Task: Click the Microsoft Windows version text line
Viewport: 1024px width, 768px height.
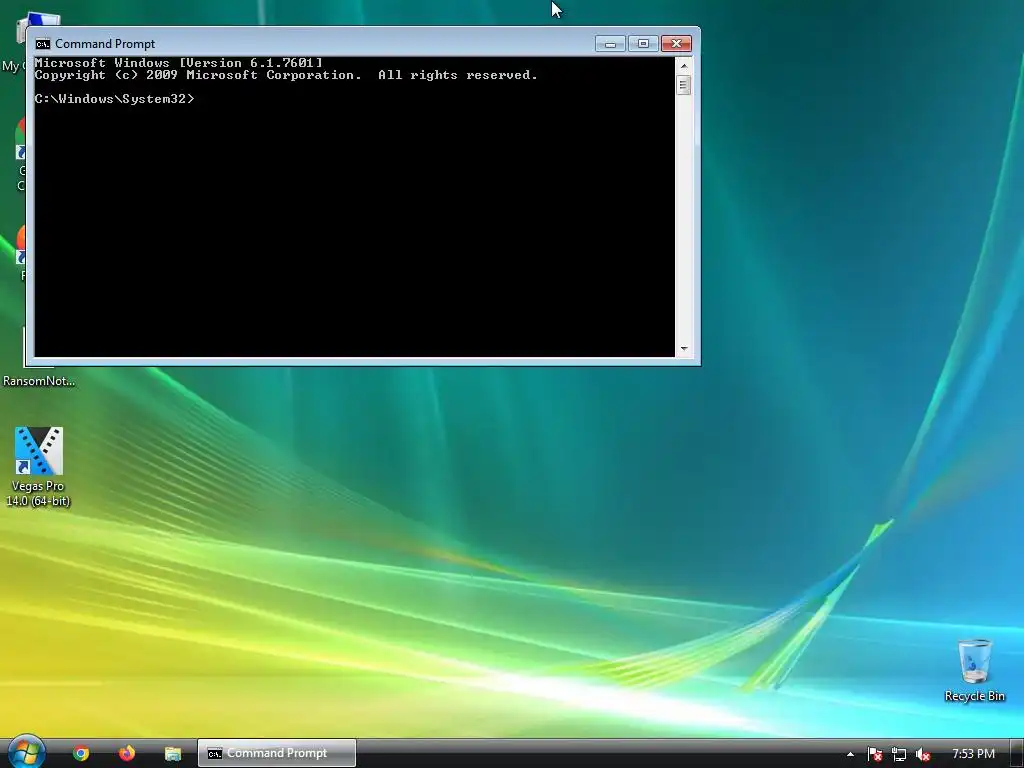Action: (178, 63)
